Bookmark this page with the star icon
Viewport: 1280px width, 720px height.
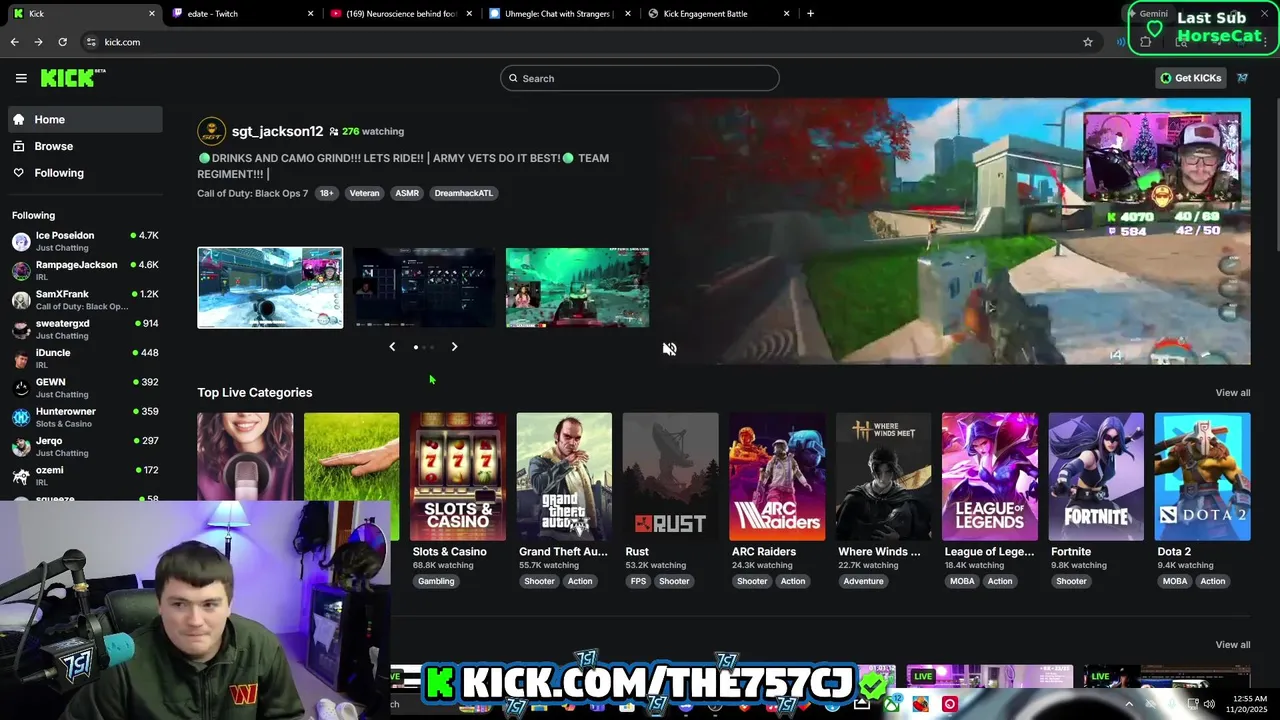pos(1088,42)
